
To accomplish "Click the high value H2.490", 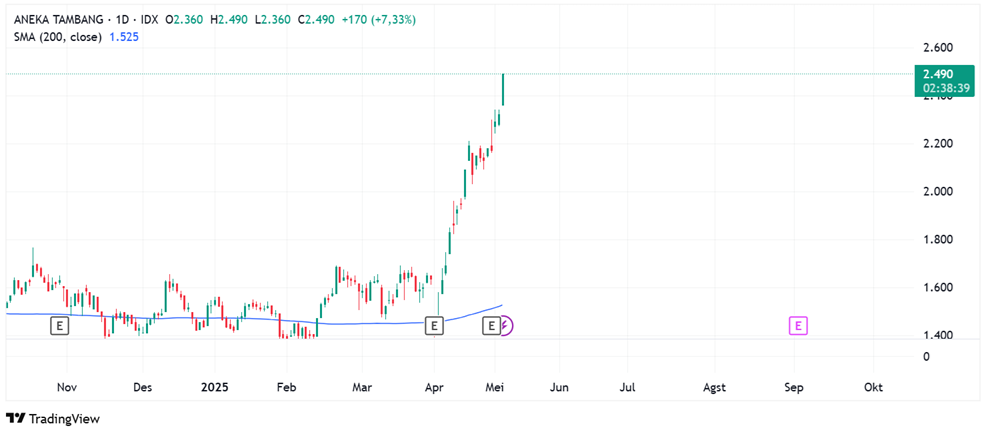I will [x=229, y=20].
